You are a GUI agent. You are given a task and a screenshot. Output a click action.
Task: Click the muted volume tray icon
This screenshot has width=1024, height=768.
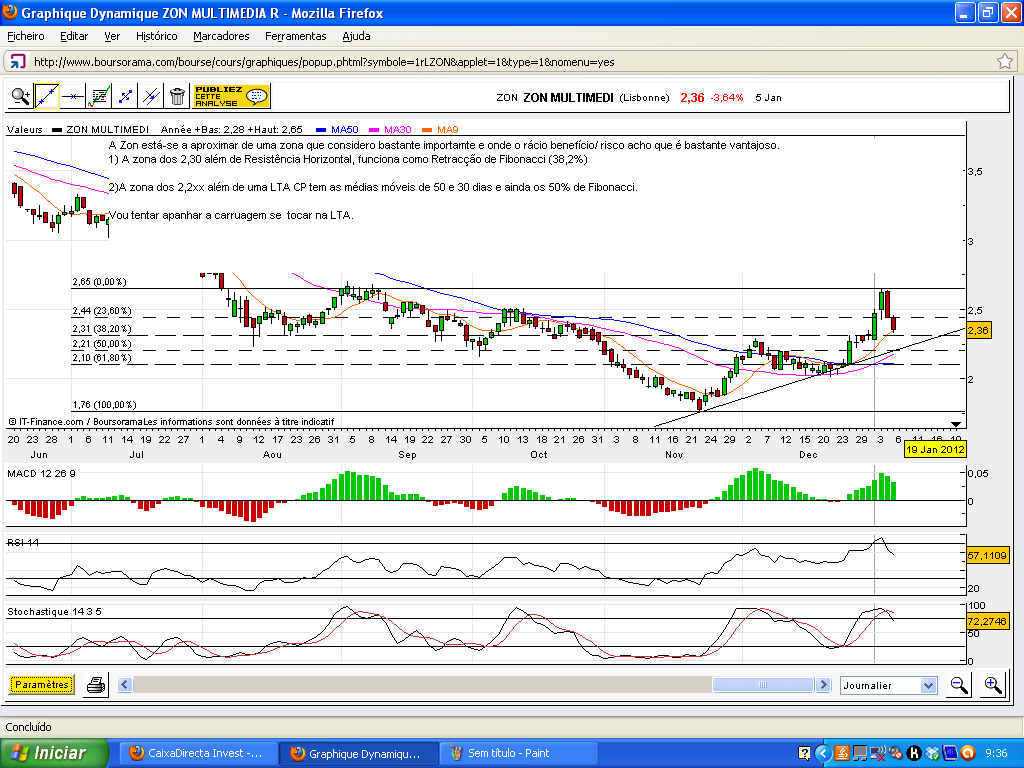pyautogui.click(x=896, y=754)
